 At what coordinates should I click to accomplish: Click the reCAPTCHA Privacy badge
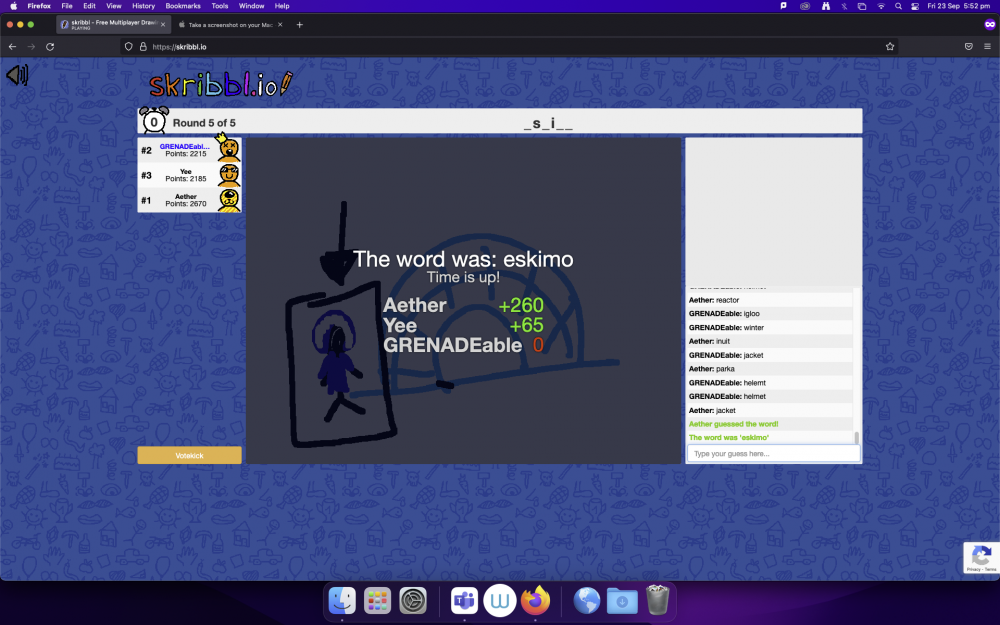coord(981,557)
